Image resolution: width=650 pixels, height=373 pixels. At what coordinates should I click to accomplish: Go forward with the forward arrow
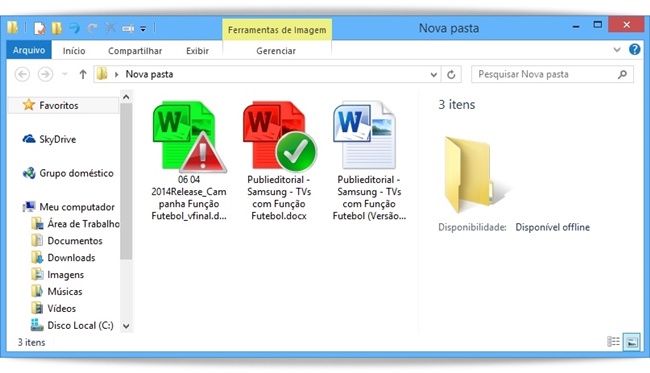tap(45, 74)
